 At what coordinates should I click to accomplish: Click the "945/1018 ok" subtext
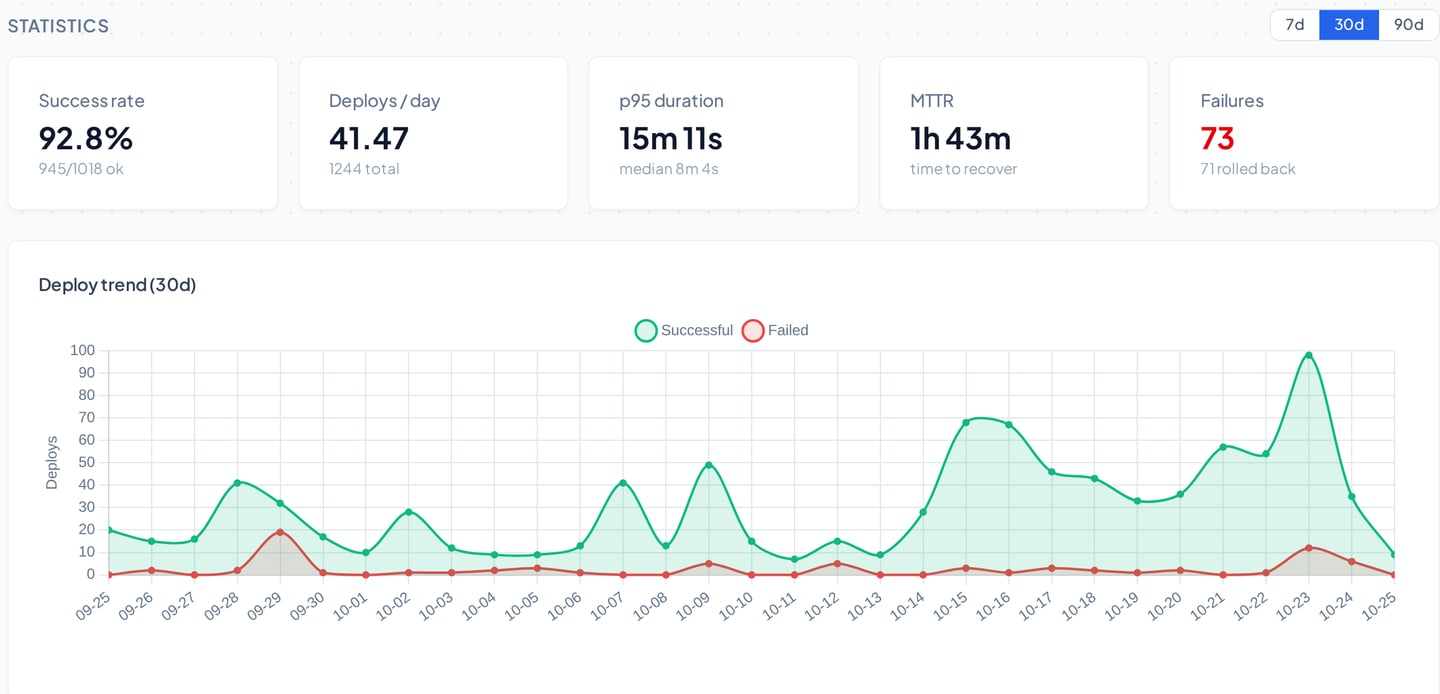pos(81,169)
